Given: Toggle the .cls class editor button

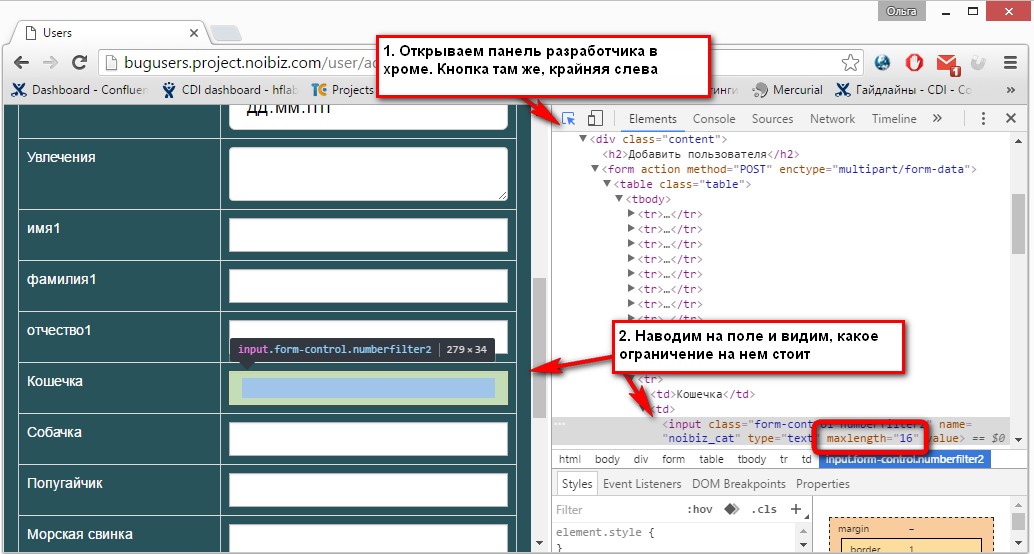Looking at the screenshot, I should point(764,510).
